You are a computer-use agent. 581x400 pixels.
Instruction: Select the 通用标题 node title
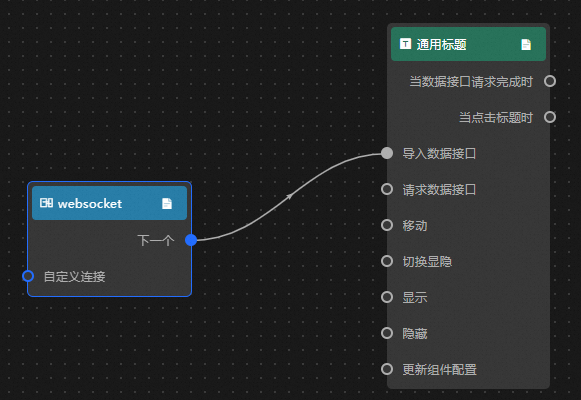tap(441, 44)
